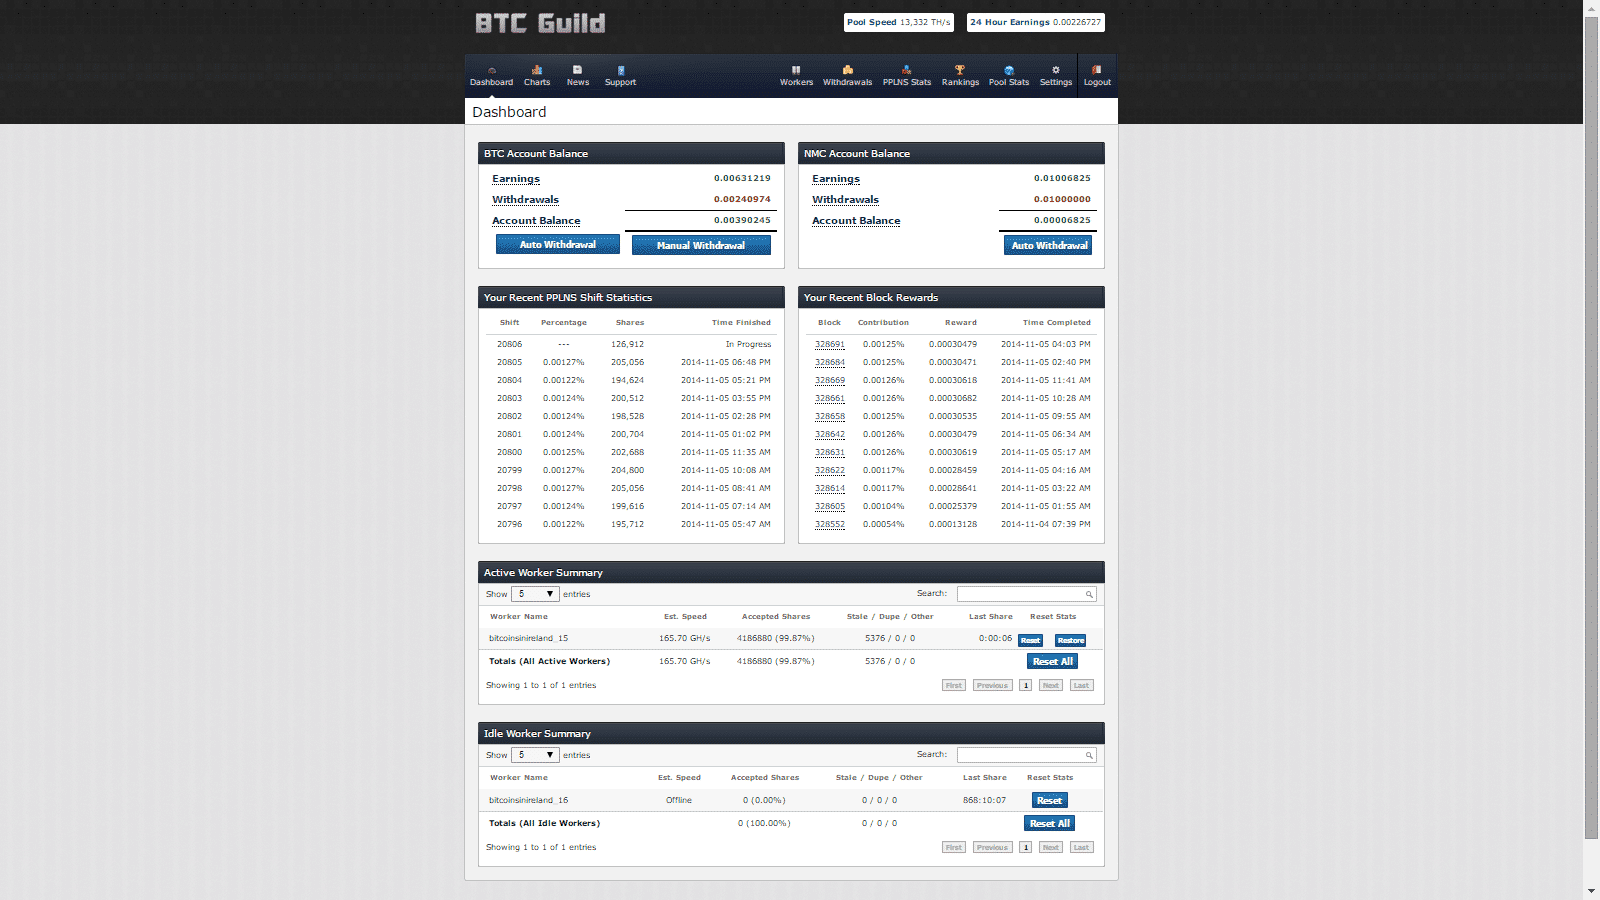Open block 328614 link
Viewport: 1600px width, 900px height.
tap(830, 488)
